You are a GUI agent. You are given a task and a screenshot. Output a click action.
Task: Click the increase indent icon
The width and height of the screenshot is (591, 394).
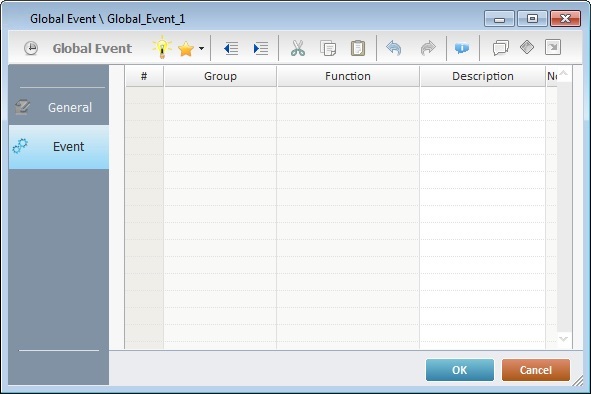[x=261, y=49]
